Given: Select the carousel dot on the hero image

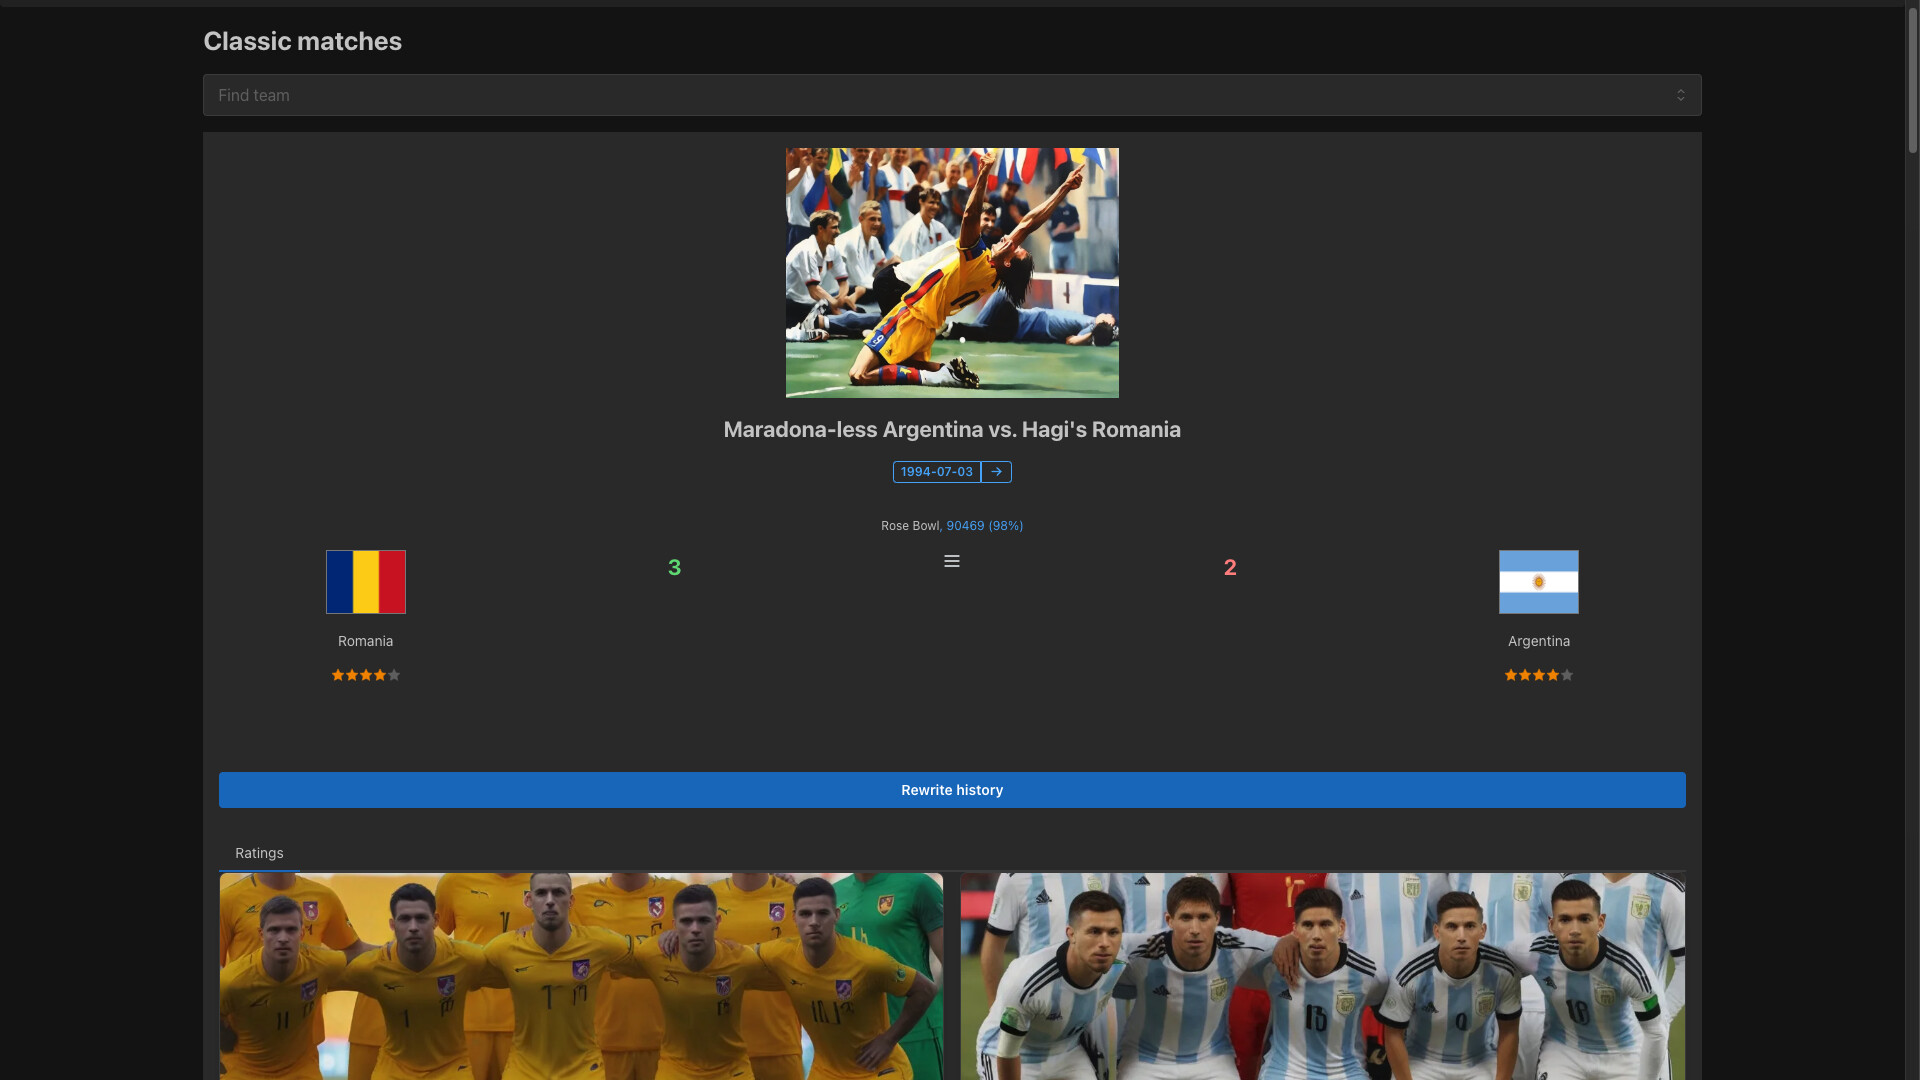Looking at the screenshot, I should click(962, 340).
